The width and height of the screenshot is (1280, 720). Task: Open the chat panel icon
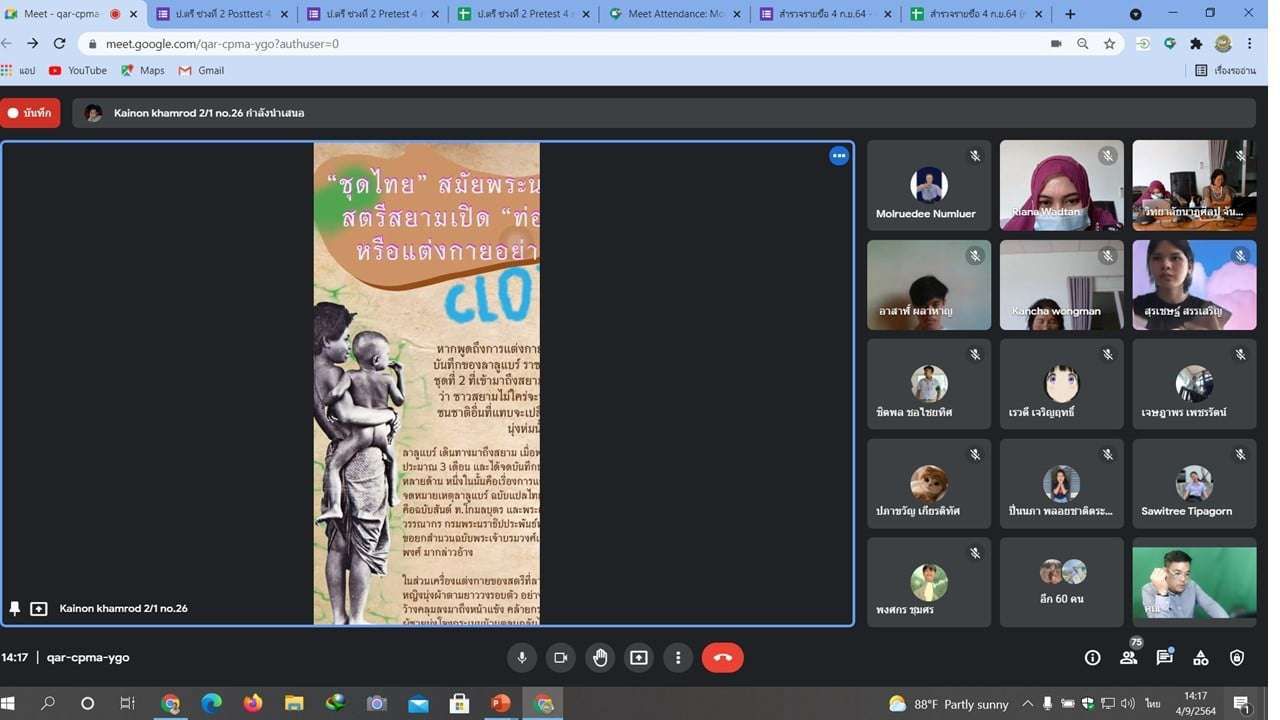coord(1165,657)
